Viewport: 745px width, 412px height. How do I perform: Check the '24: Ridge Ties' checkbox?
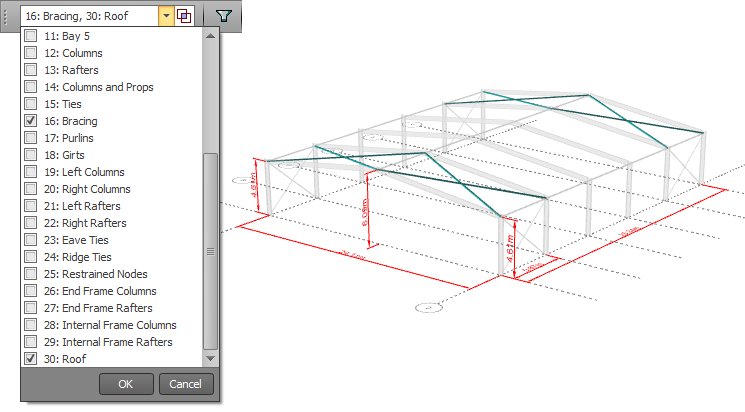30,257
